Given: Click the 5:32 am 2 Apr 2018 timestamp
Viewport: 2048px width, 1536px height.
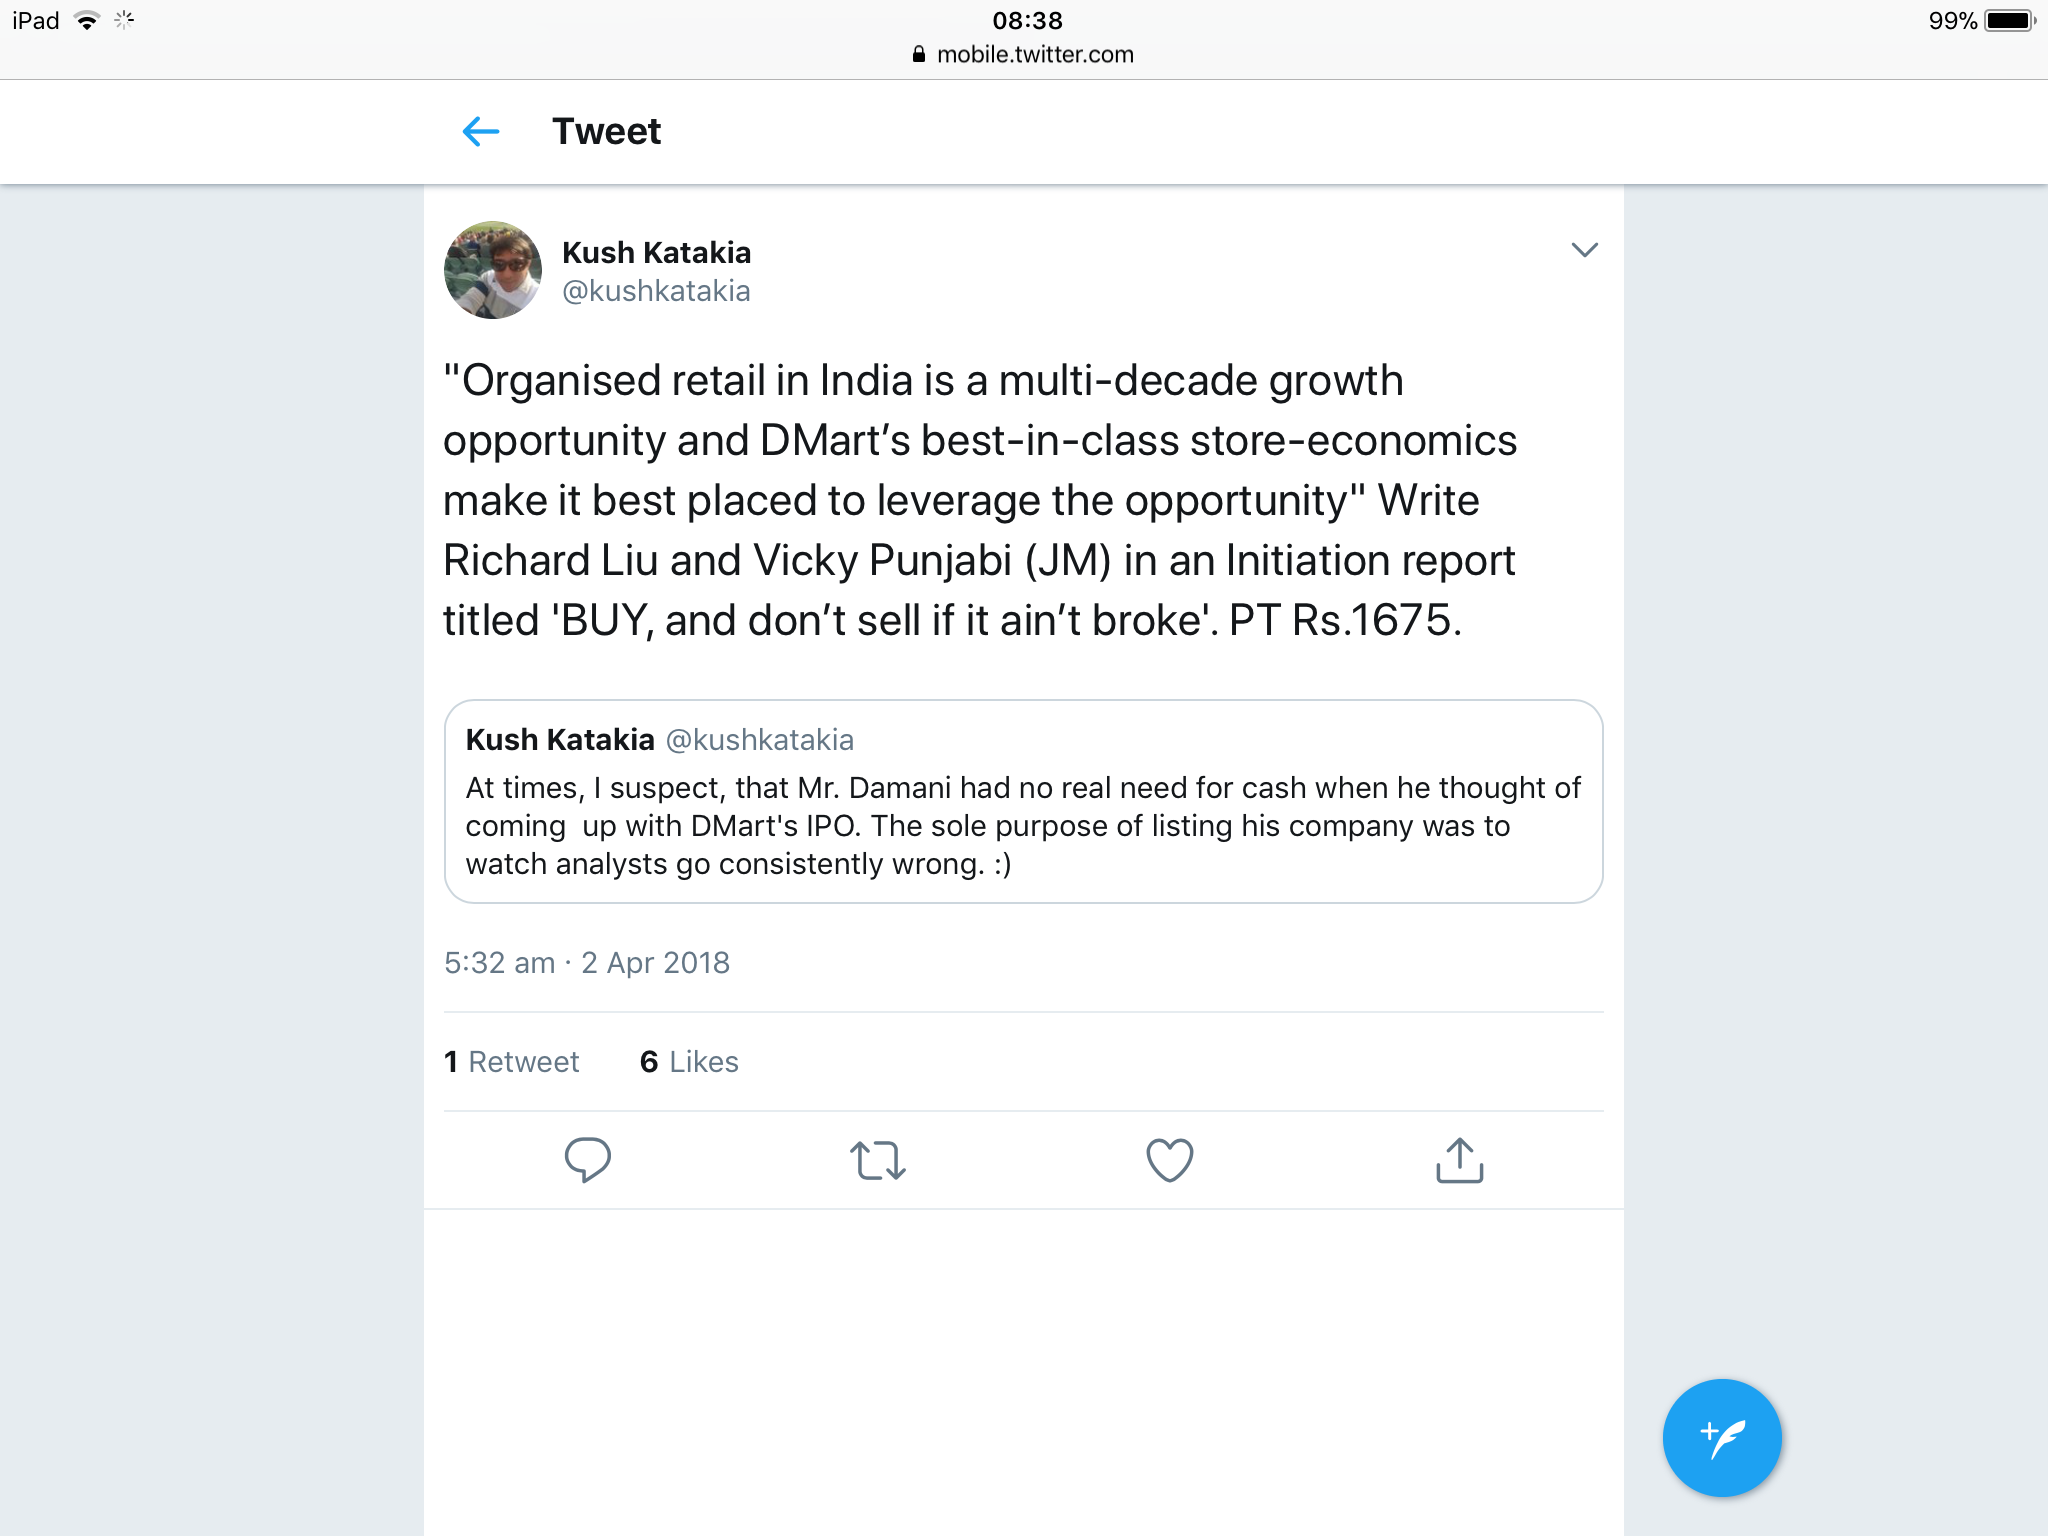Looking at the screenshot, I should (x=587, y=963).
